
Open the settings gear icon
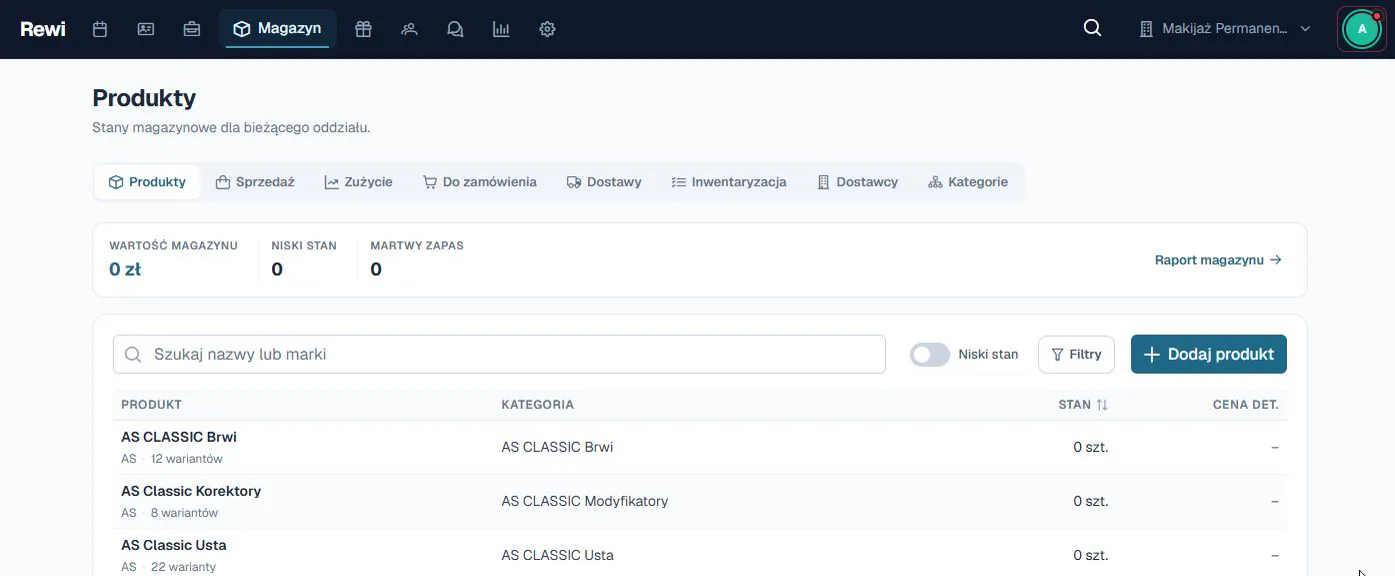547,29
